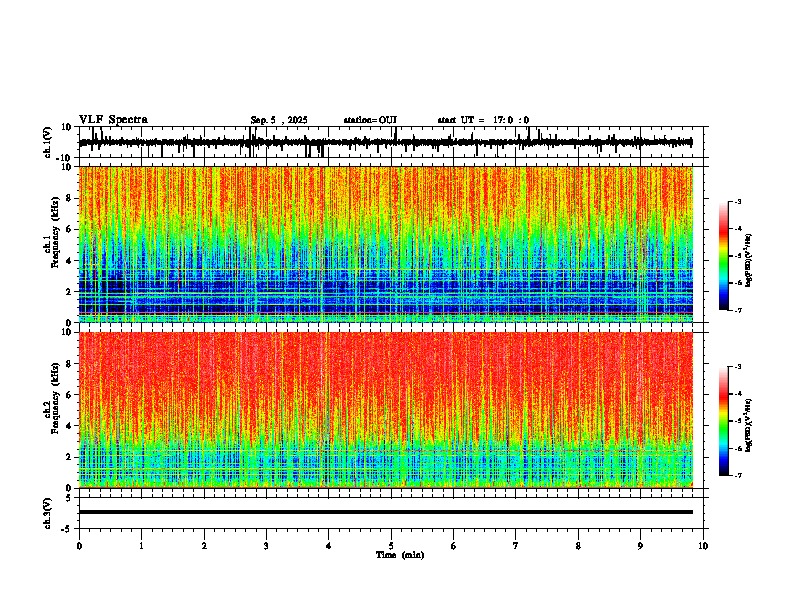Click the ch.2 colorbar legend label text

pos(749,425)
